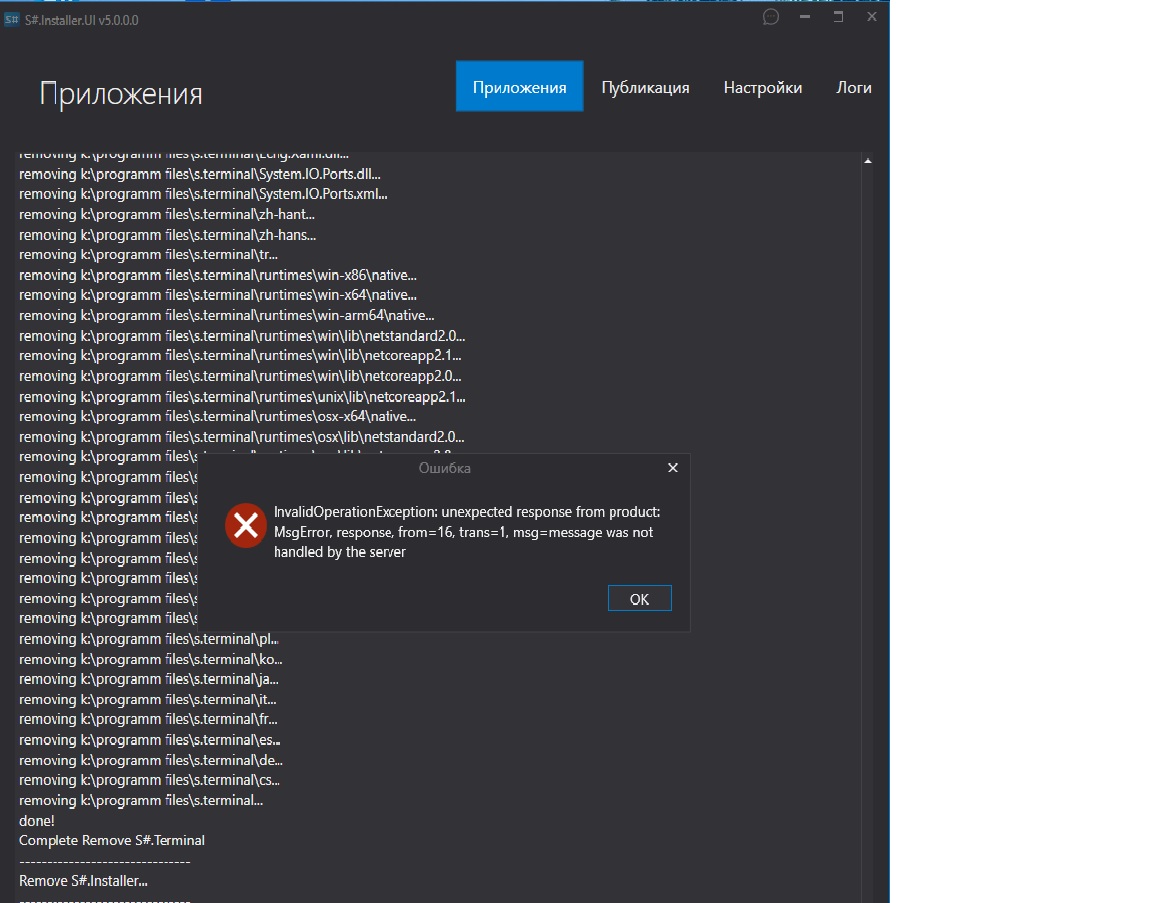1152x903 pixels.
Task: Click the InvalidOperationException error message text
Action: (x=466, y=532)
